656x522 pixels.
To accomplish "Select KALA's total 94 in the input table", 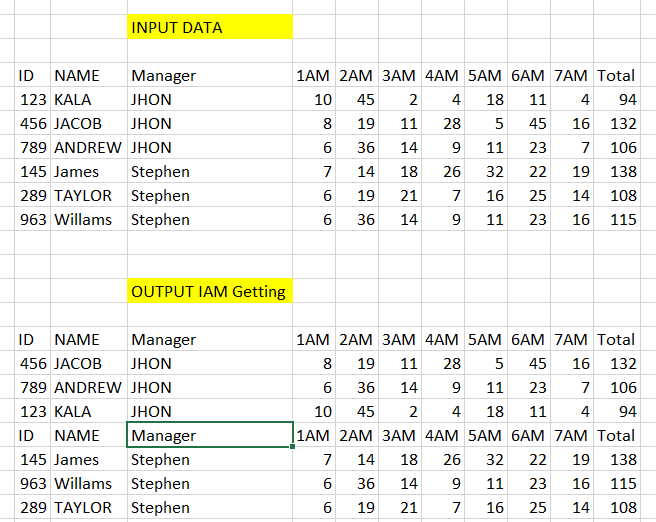I will 617,99.
